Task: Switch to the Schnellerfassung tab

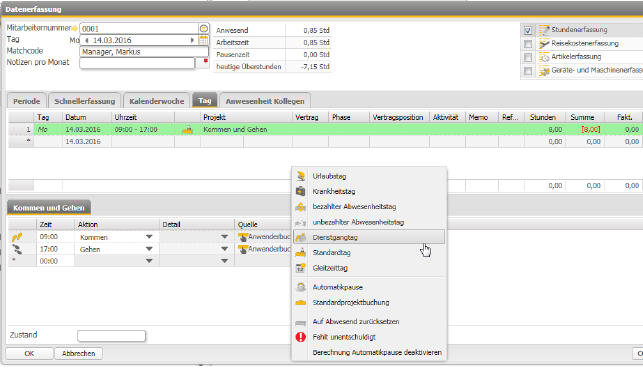Action: tap(85, 101)
